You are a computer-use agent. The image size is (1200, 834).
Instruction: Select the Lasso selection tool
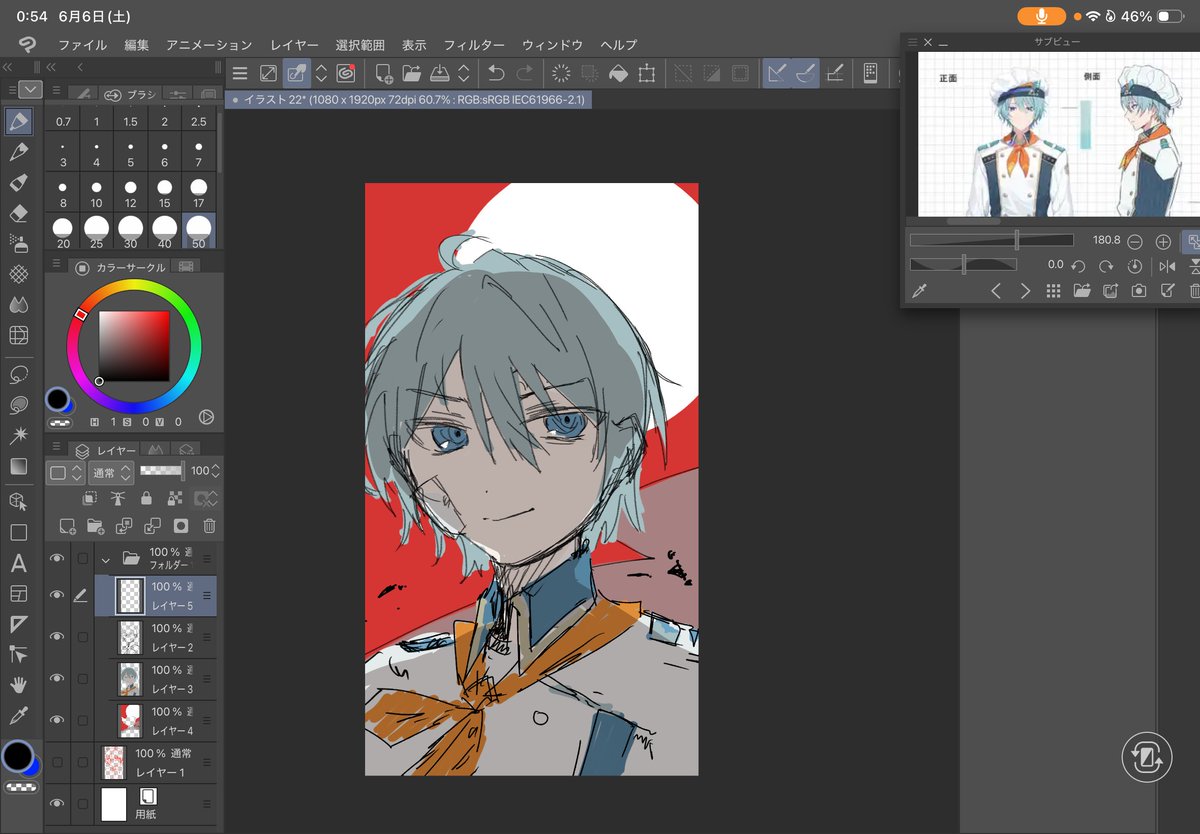pyautogui.click(x=19, y=374)
